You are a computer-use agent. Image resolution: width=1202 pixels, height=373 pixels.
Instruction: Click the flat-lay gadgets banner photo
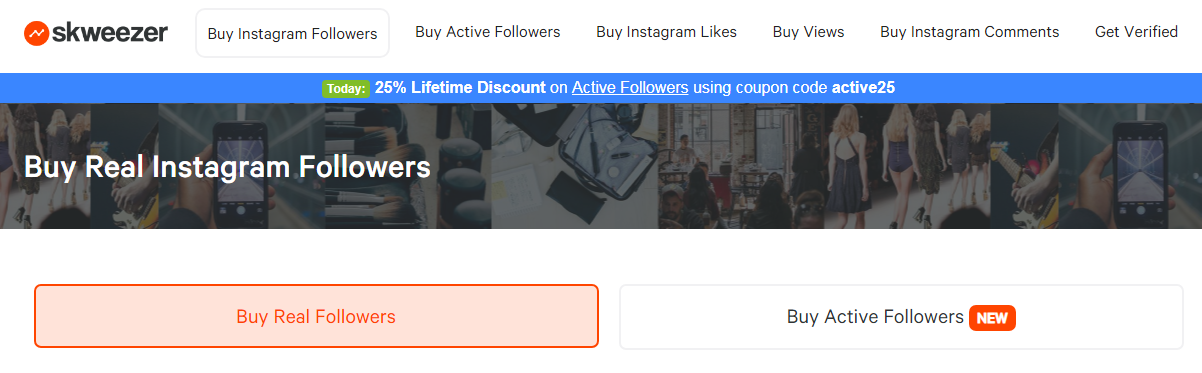coord(574,166)
